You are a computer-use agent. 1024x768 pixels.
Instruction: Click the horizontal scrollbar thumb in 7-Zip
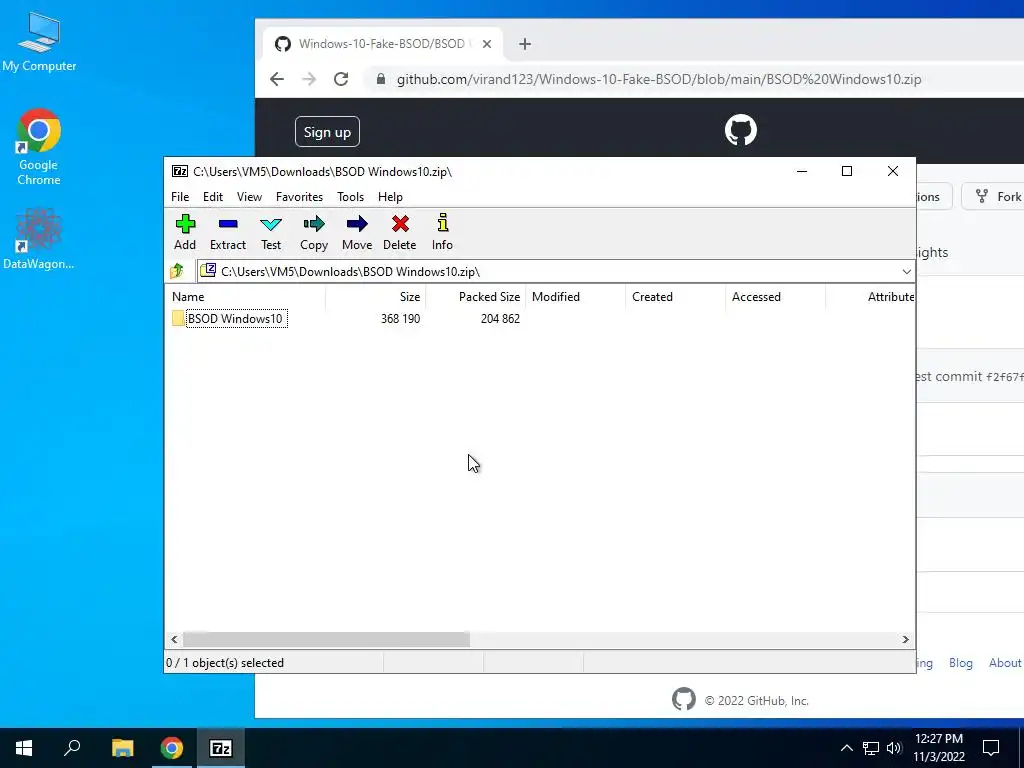327,639
